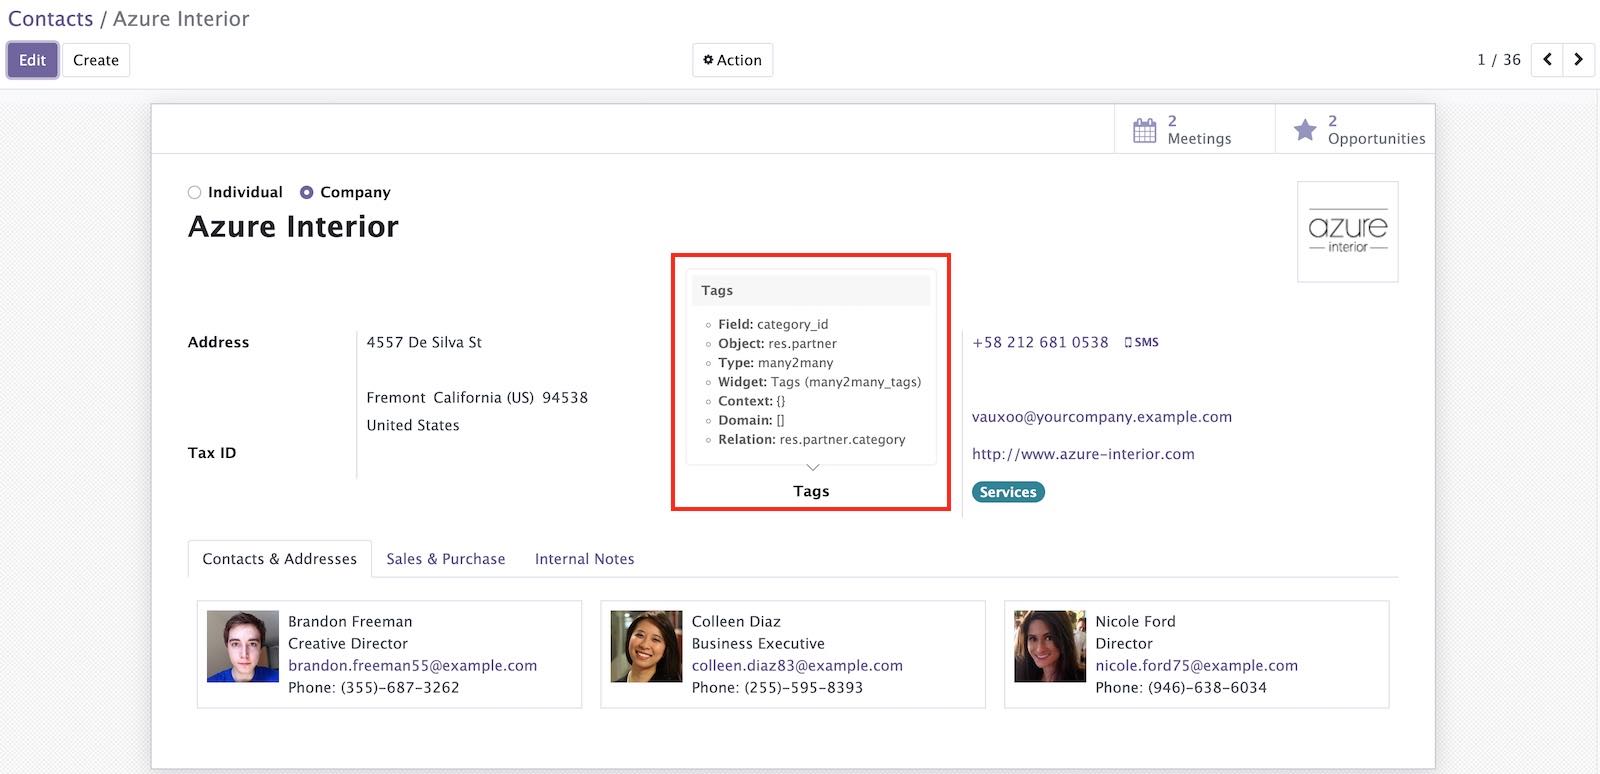Click Phone: (946)-638-6034 text
1600x774 pixels.
[x=1181, y=688]
